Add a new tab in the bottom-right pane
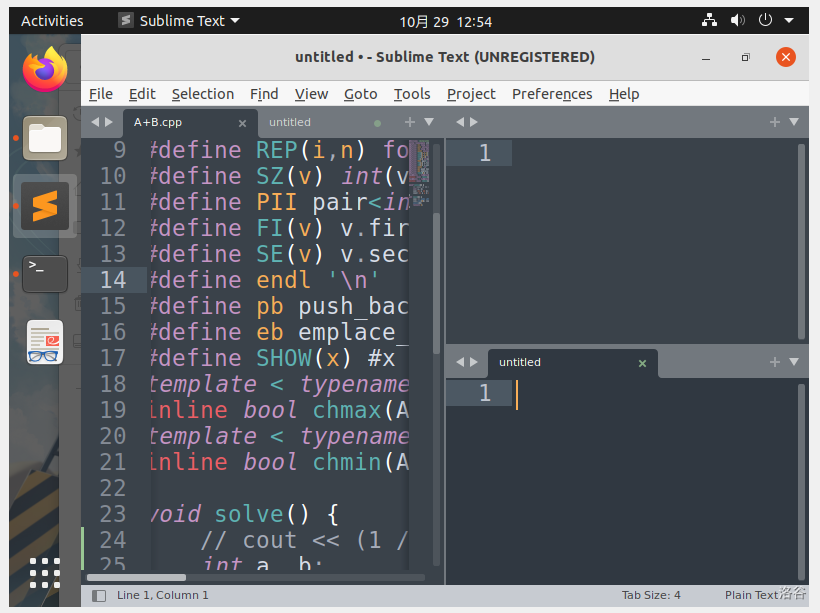Viewport: 820px width, 613px height. point(774,362)
